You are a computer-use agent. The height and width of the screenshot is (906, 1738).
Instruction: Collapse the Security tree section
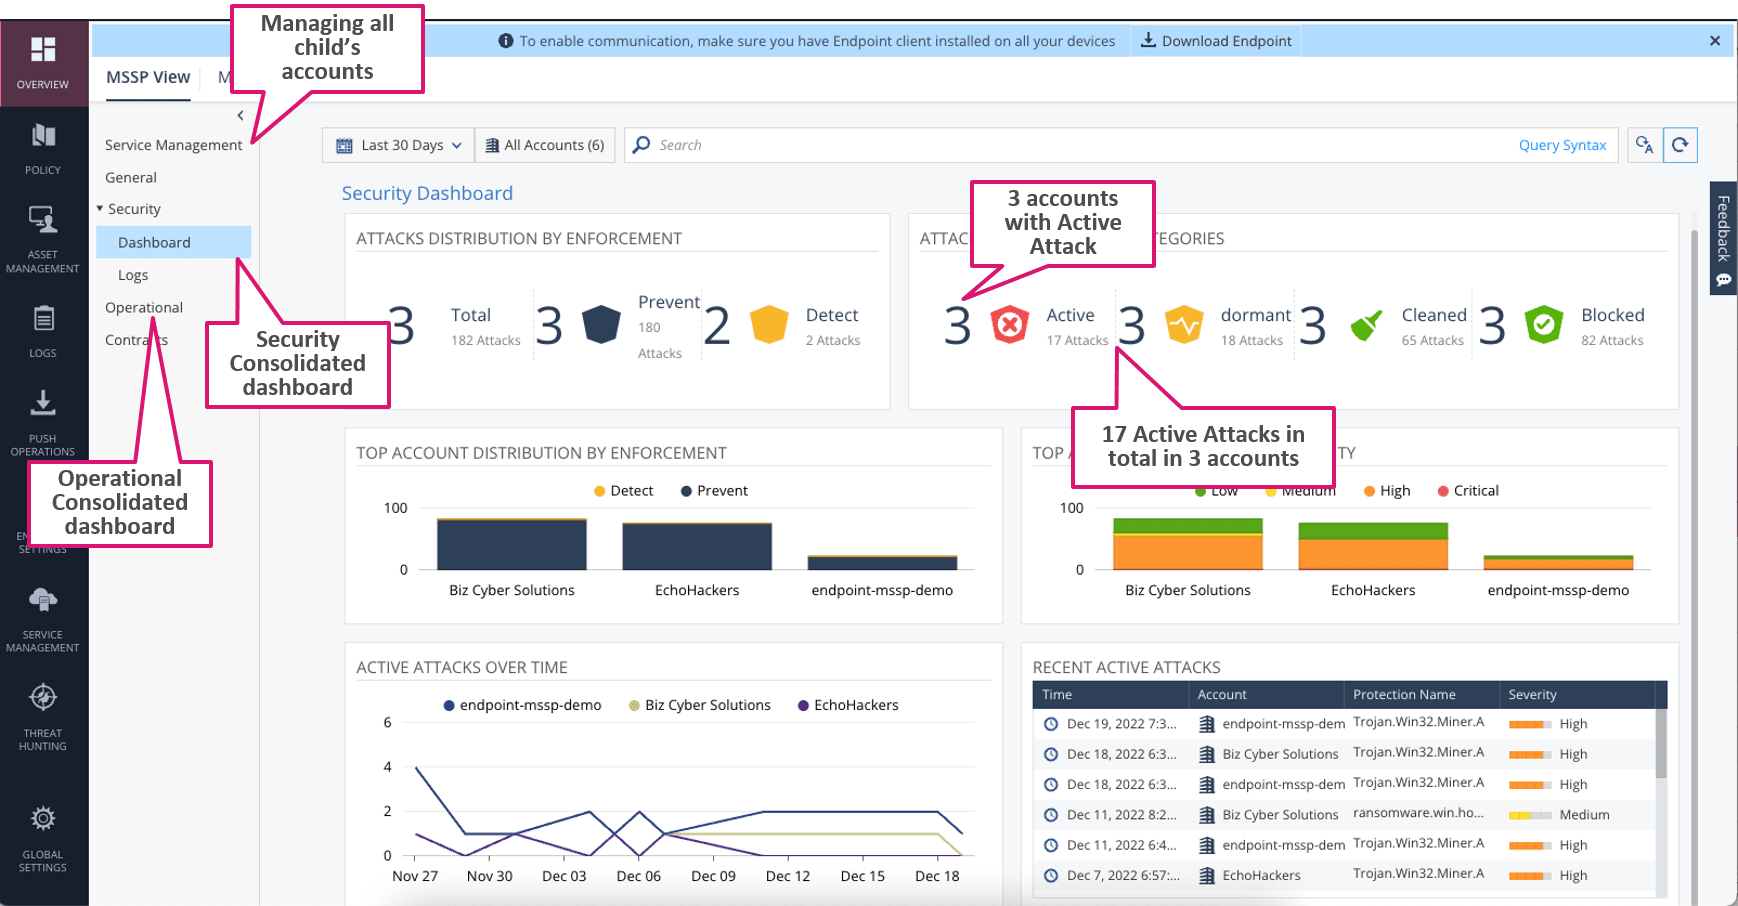[100, 209]
